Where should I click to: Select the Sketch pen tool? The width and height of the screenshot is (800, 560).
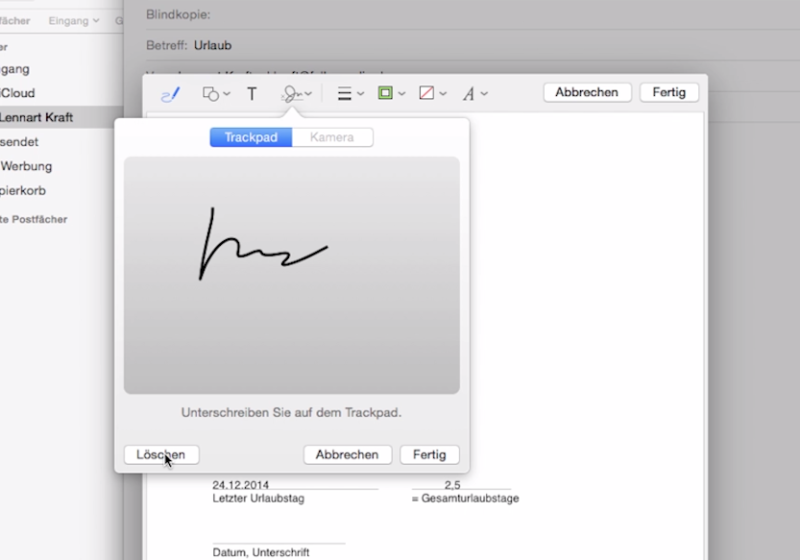pos(170,93)
